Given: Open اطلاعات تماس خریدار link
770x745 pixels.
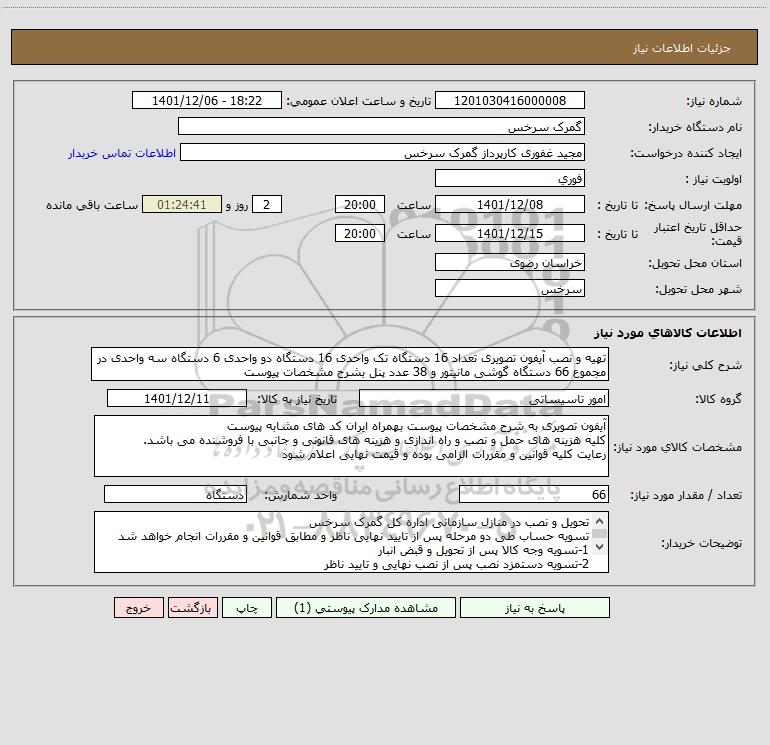Looking at the screenshot, I should 122,153.
